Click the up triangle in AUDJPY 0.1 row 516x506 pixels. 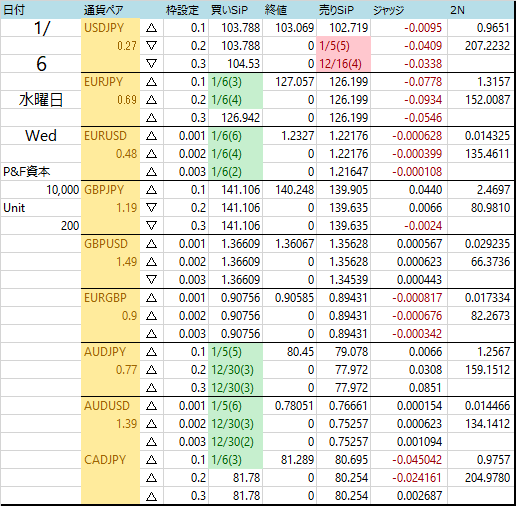click(151, 352)
